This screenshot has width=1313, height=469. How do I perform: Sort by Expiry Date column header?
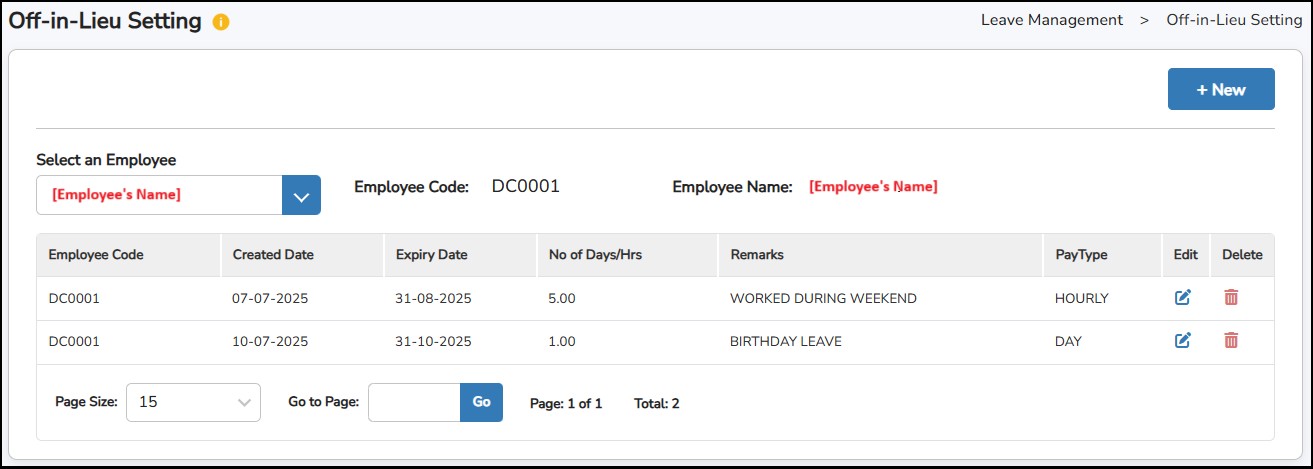pyautogui.click(x=431, y=255)
